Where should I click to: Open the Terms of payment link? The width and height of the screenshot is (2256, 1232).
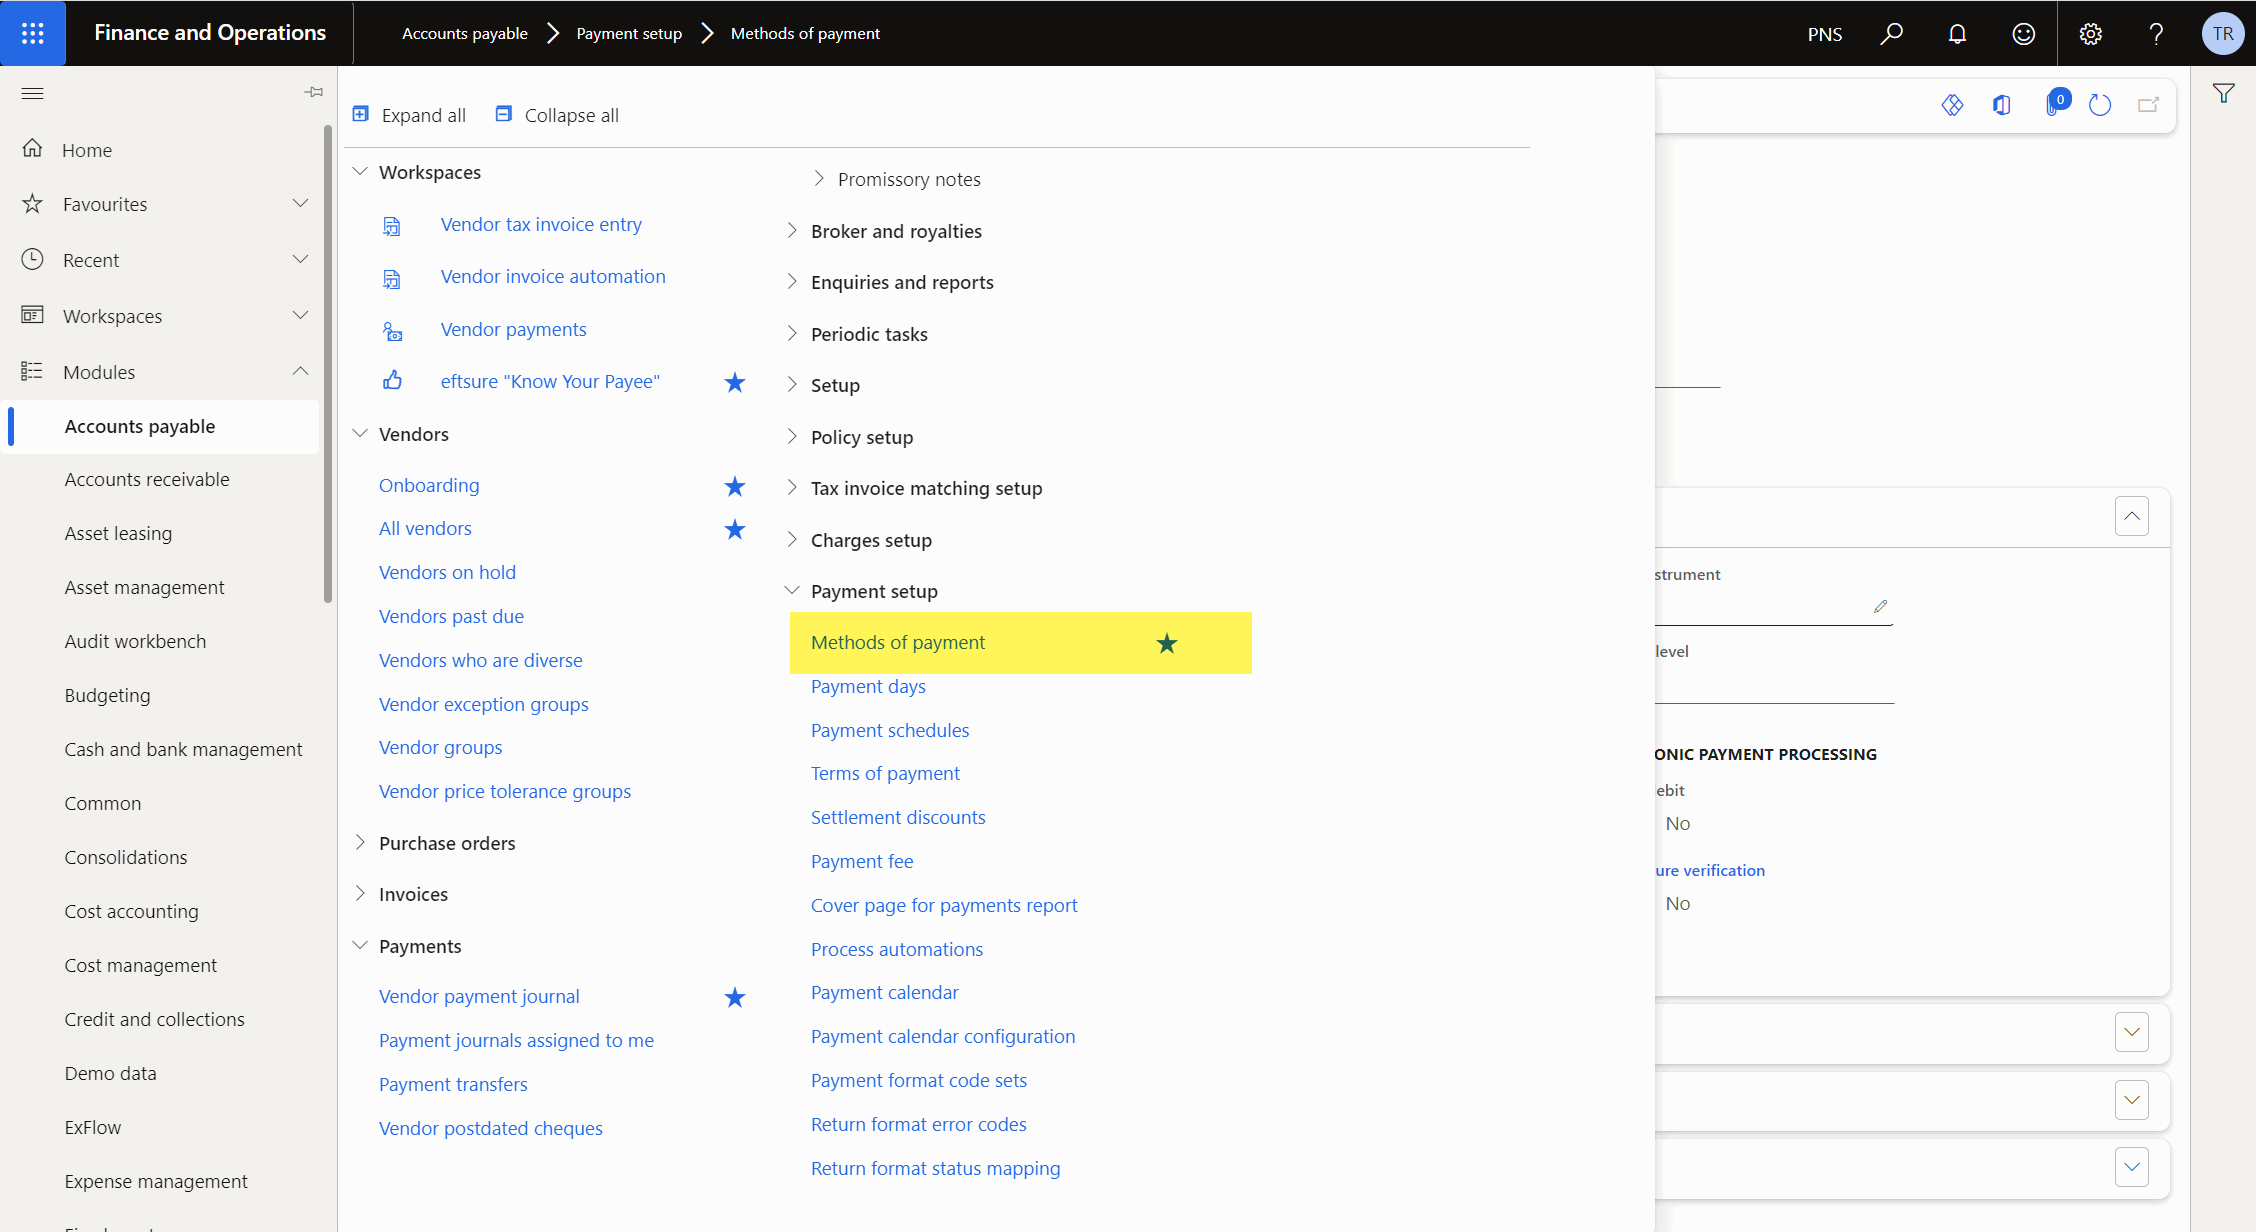(885, 773)
